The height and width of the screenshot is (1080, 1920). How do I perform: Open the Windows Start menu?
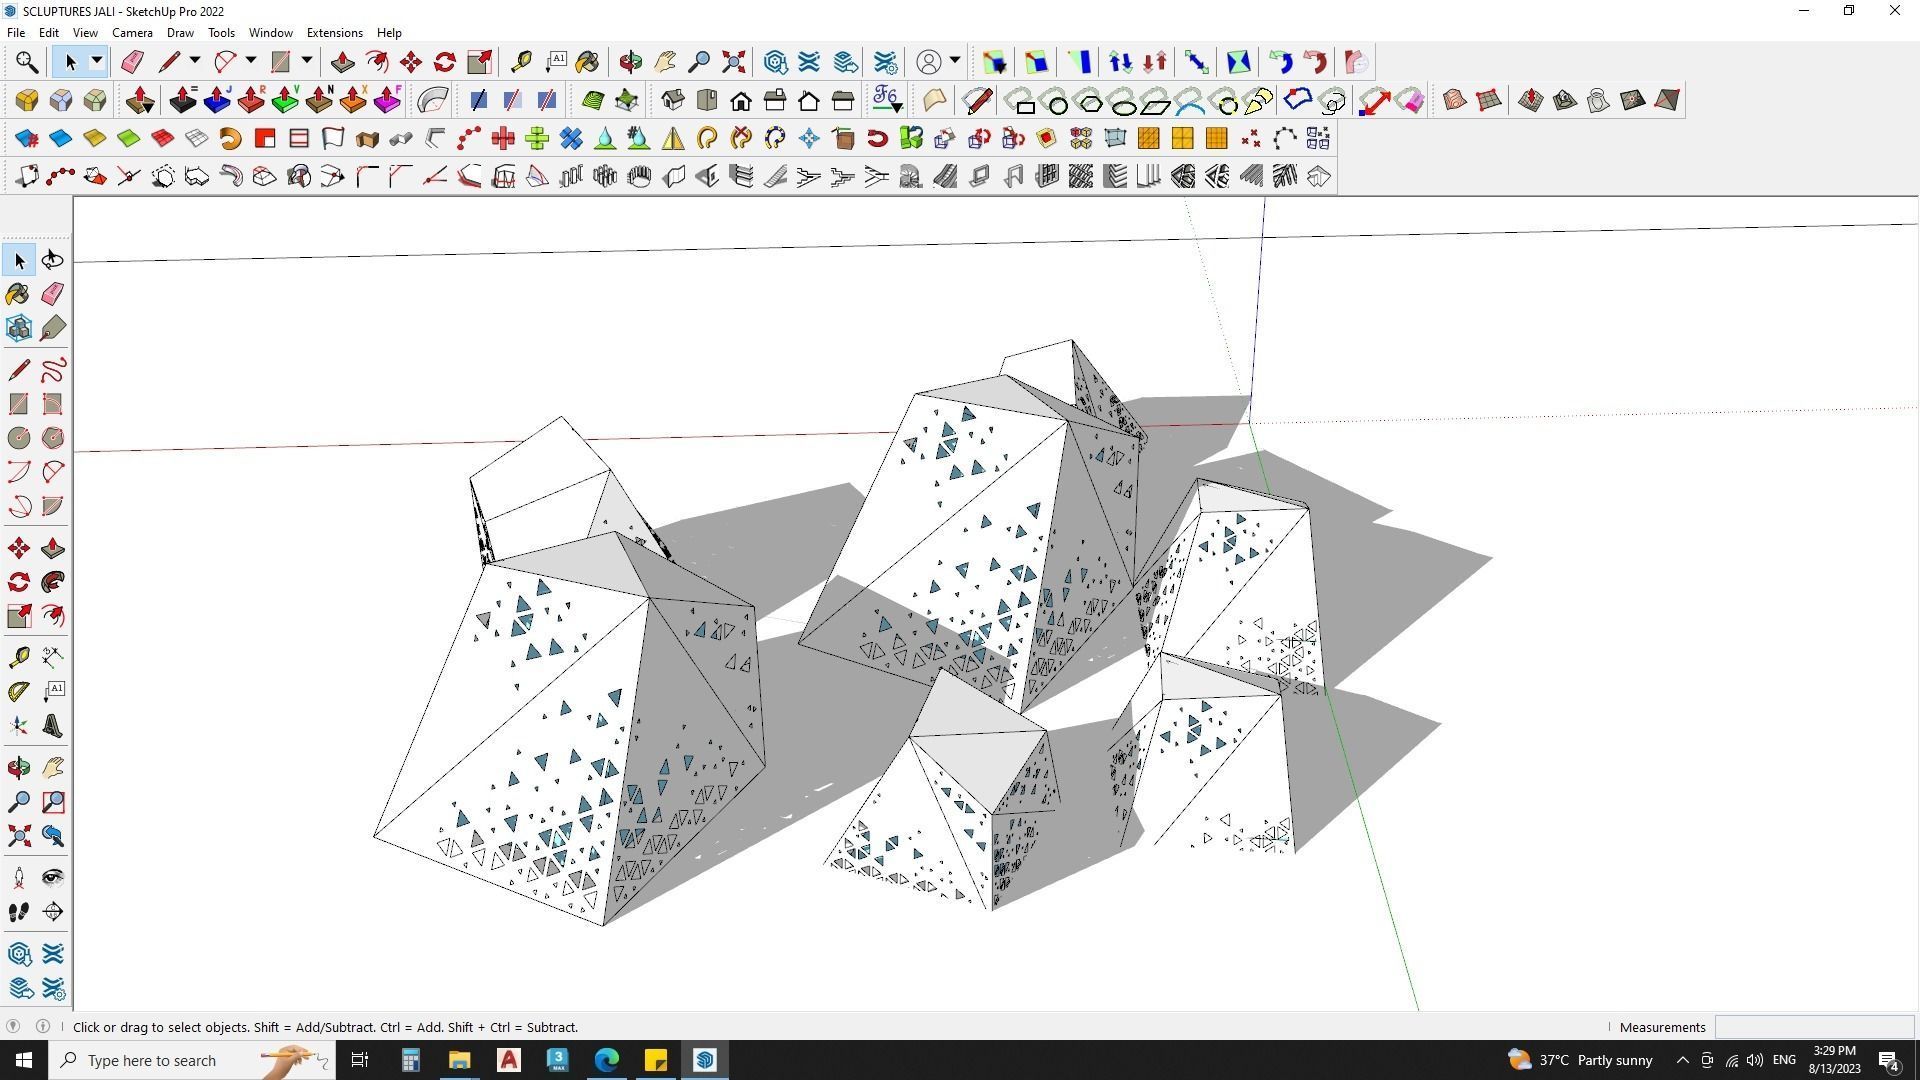click(x=24, y=1060)
